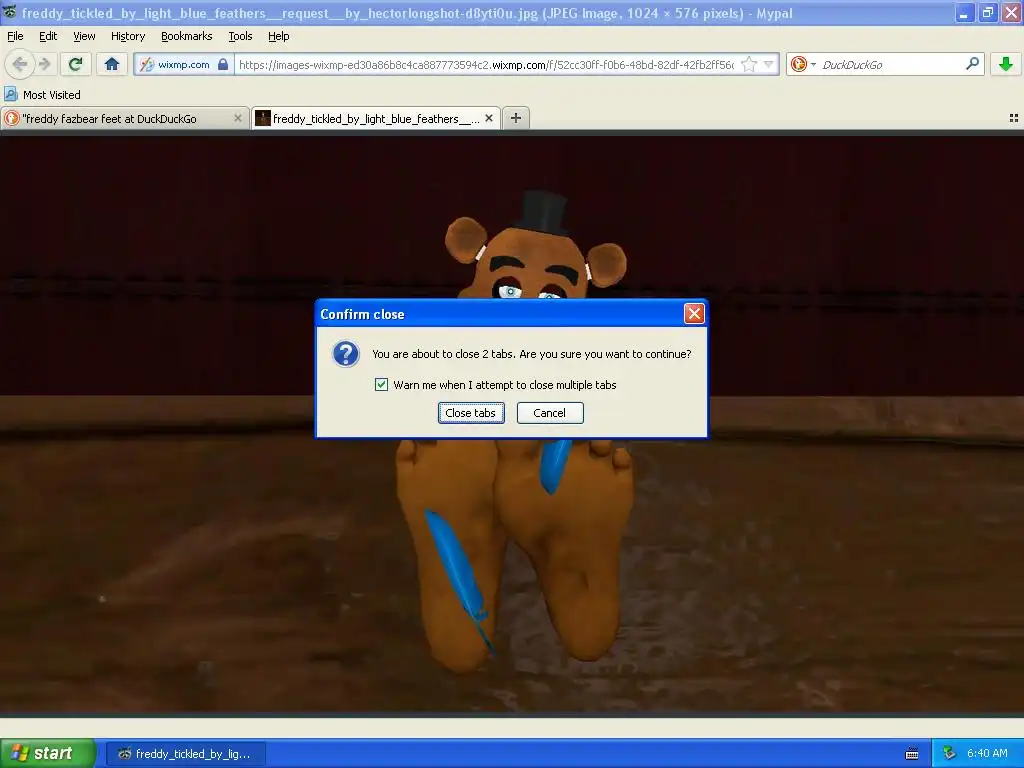Cancel the Confirm close dialog
1024x768 pixels.
tap(550, 413)
